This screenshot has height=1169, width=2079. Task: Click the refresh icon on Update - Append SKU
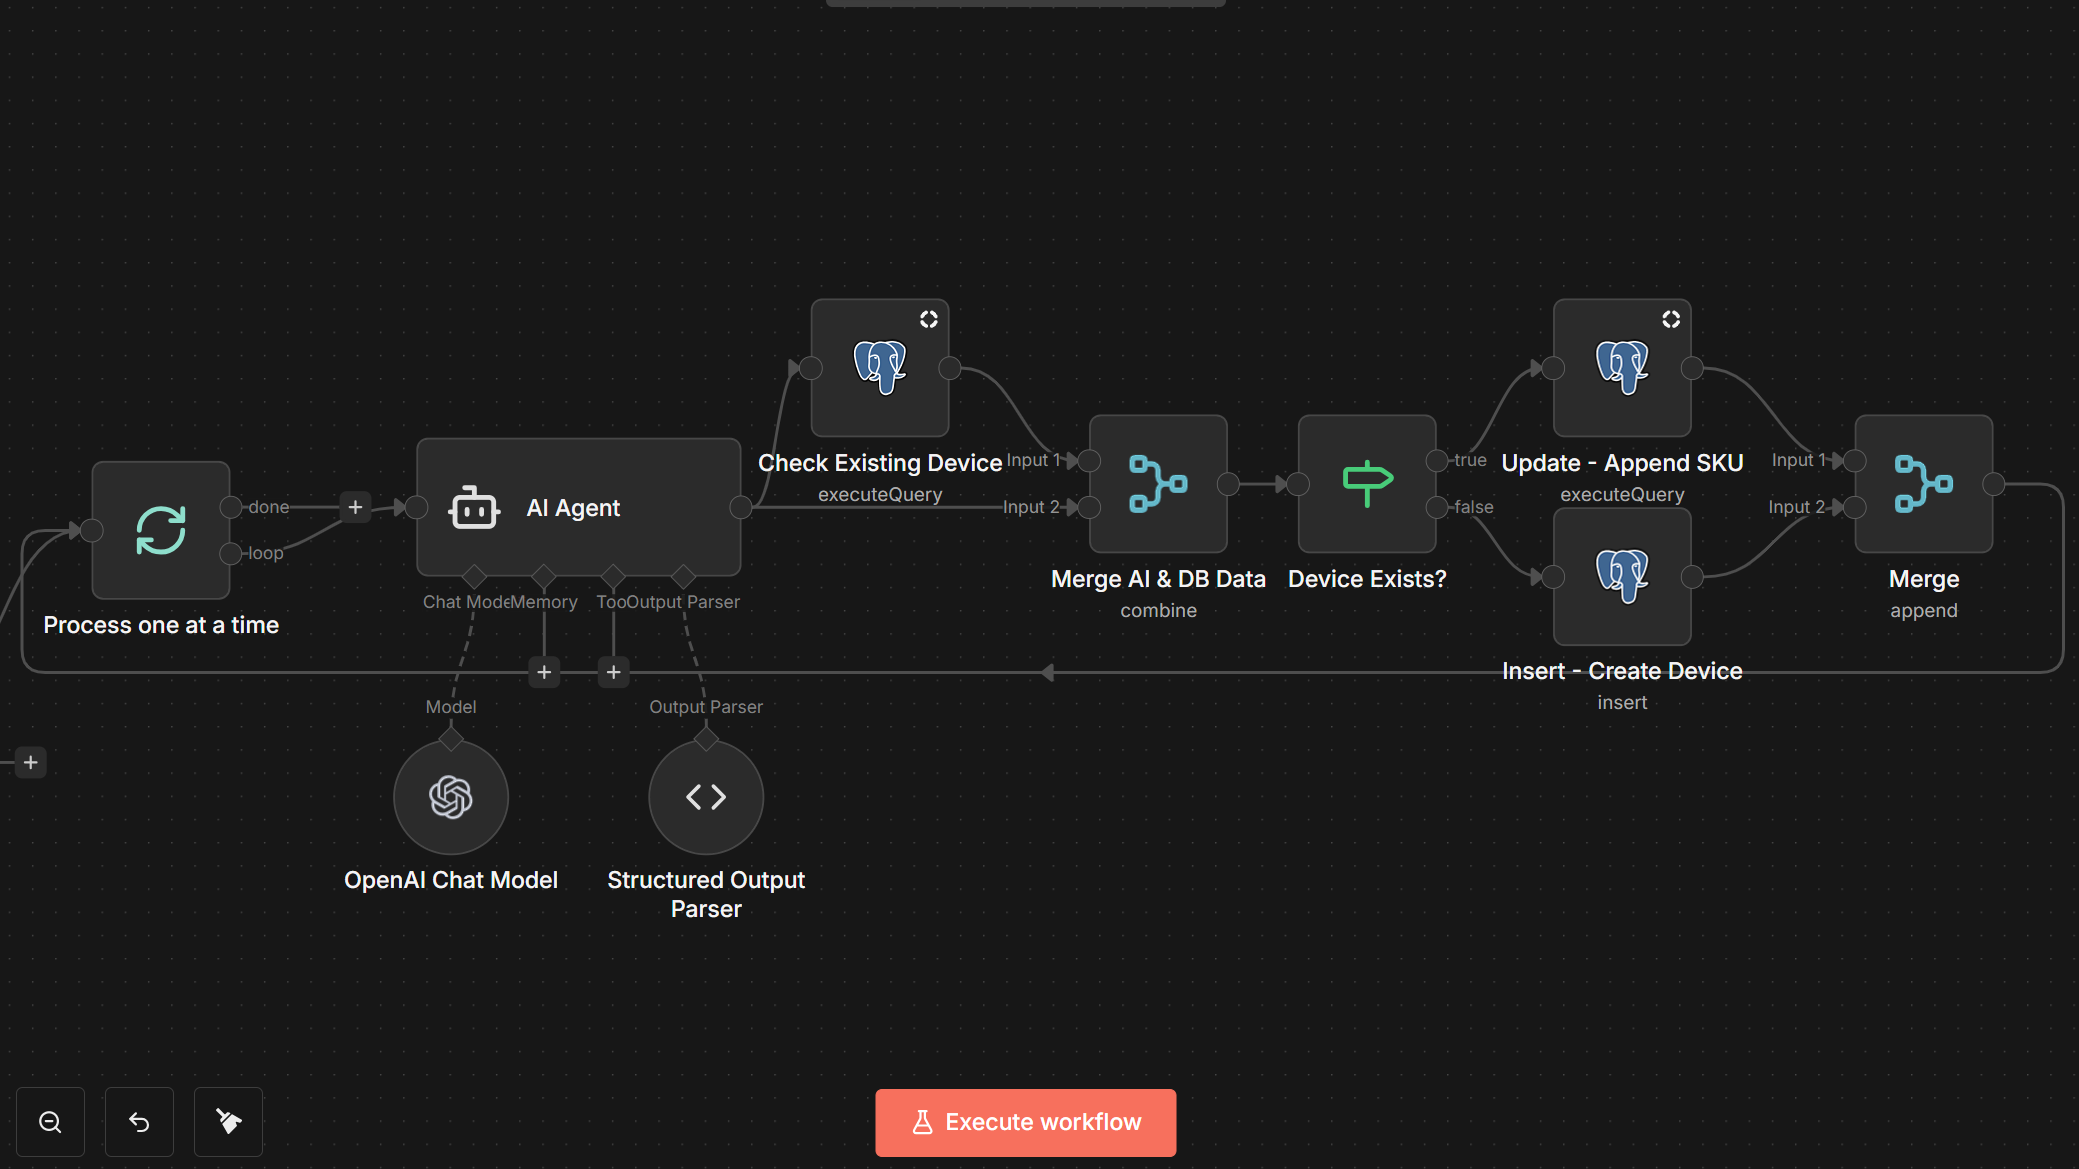point(1672,318)
